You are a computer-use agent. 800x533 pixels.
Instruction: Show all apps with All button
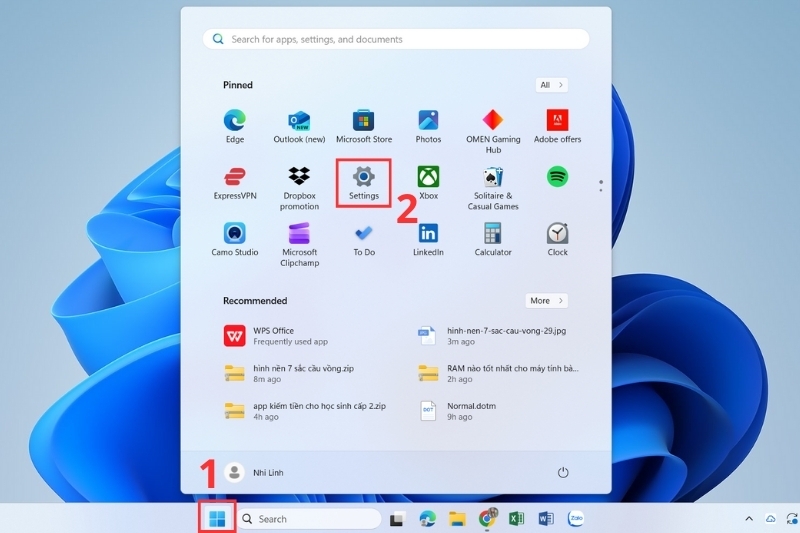coord(552,85)
